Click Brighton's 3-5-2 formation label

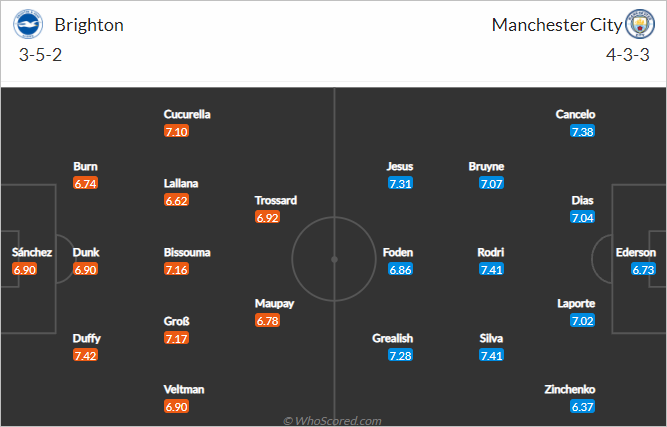coord(40,55)
